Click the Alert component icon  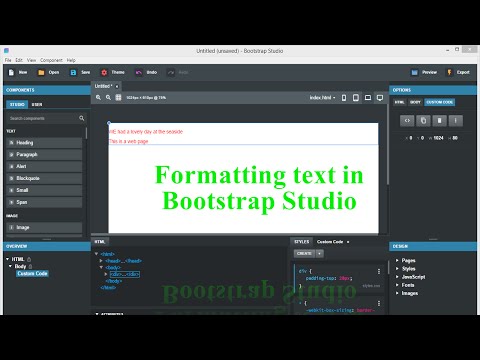[11, 166]
